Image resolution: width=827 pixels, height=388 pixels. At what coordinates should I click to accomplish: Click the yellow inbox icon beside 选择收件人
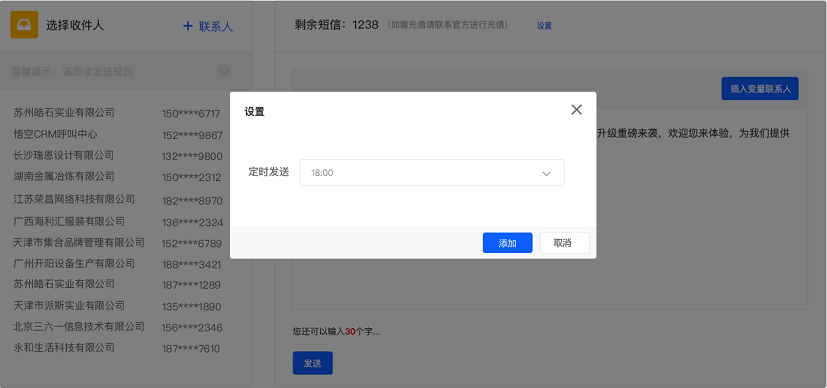tap(24, 25)
